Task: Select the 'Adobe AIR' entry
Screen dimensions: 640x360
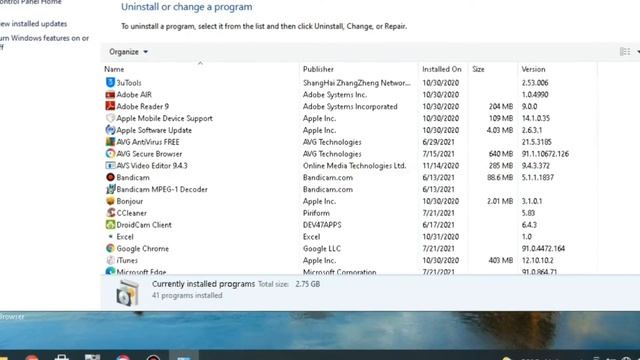Action: coord(134,95)
